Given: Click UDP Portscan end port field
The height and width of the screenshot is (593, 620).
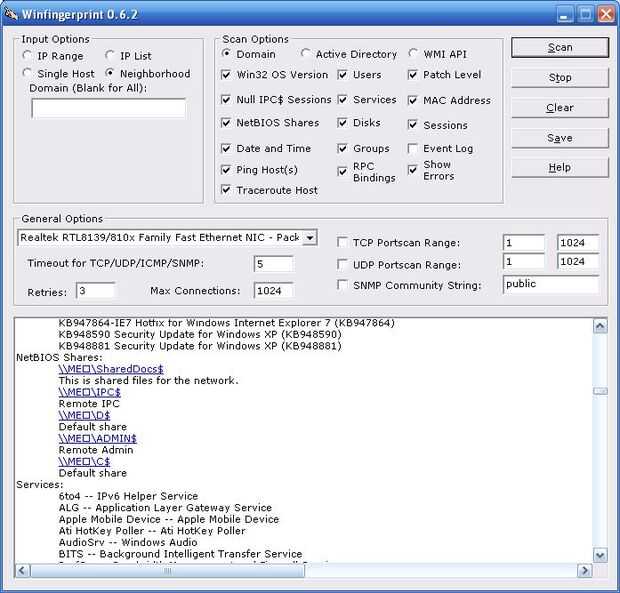Looking at the screenshot, I should coord(578,261).
